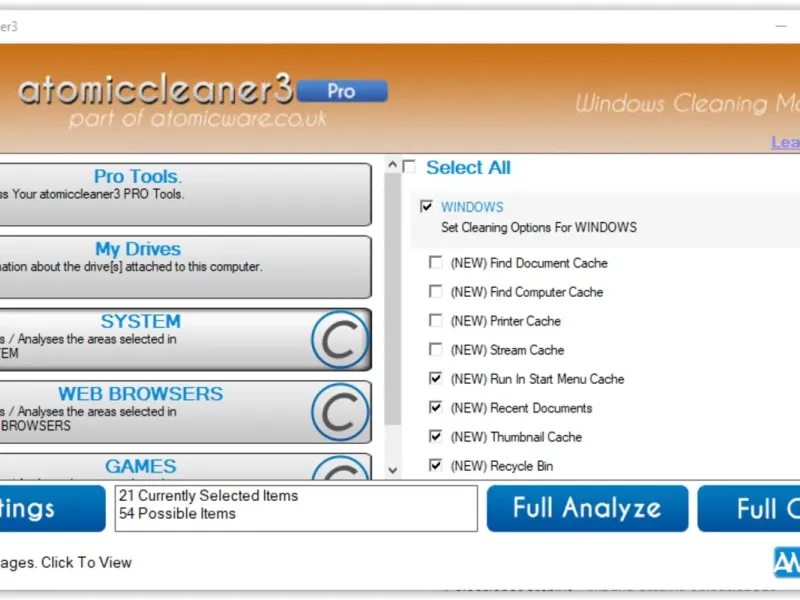Click the WEB BROWSERS circular clean icon
800x600 pixels.
(340, 412)
